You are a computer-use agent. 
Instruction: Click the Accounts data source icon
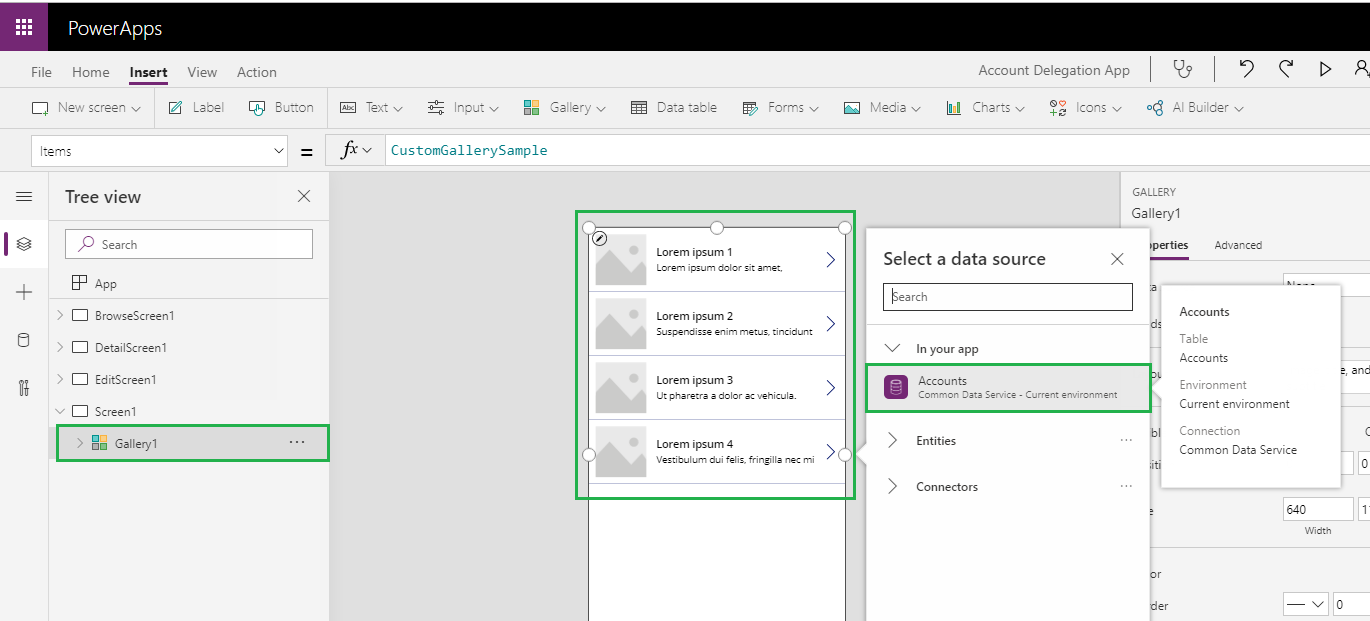click(896, 387)
